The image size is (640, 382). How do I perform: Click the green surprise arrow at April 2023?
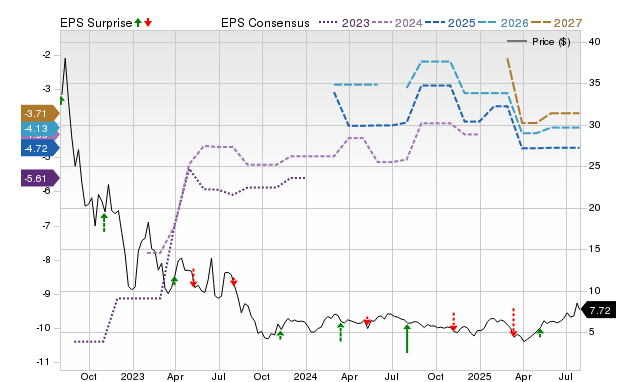click(x=174, y=280)
